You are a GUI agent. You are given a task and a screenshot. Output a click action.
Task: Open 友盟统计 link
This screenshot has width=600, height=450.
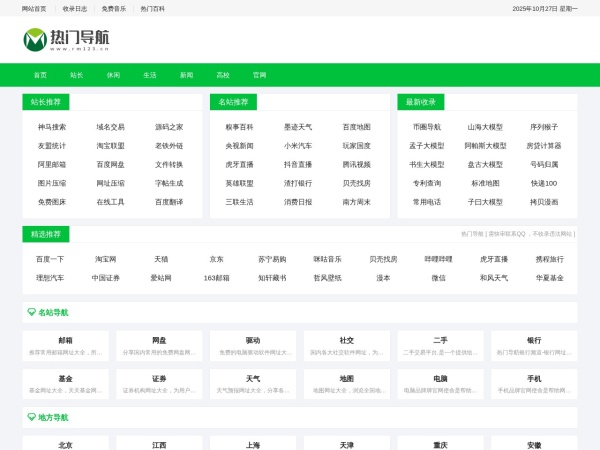click(x=52, y=145)
